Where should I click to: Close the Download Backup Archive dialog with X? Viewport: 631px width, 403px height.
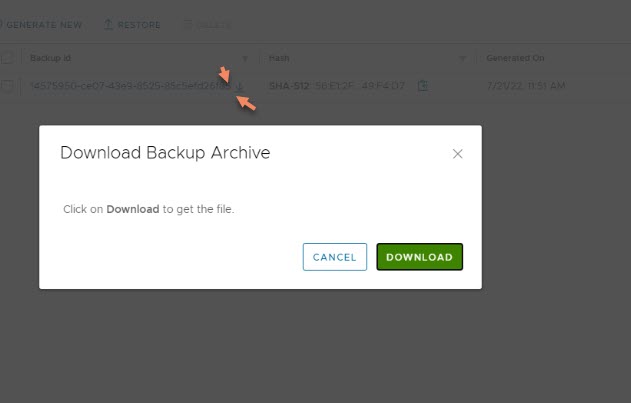point(458,154)
